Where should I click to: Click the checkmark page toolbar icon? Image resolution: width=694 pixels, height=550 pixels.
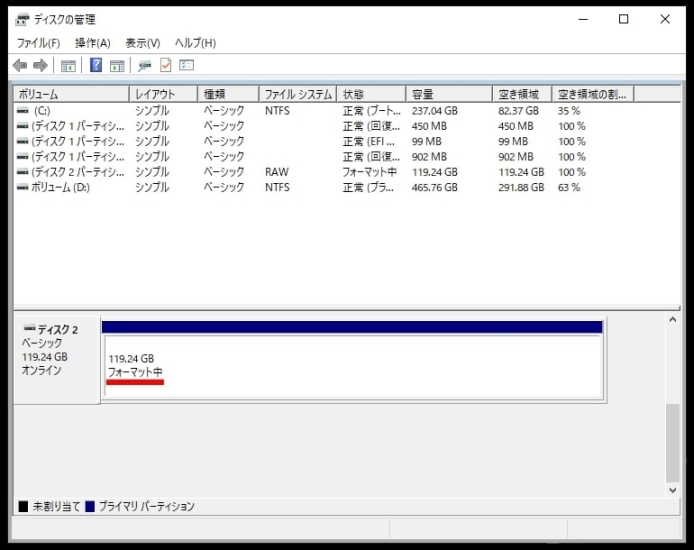coord(166,65)
